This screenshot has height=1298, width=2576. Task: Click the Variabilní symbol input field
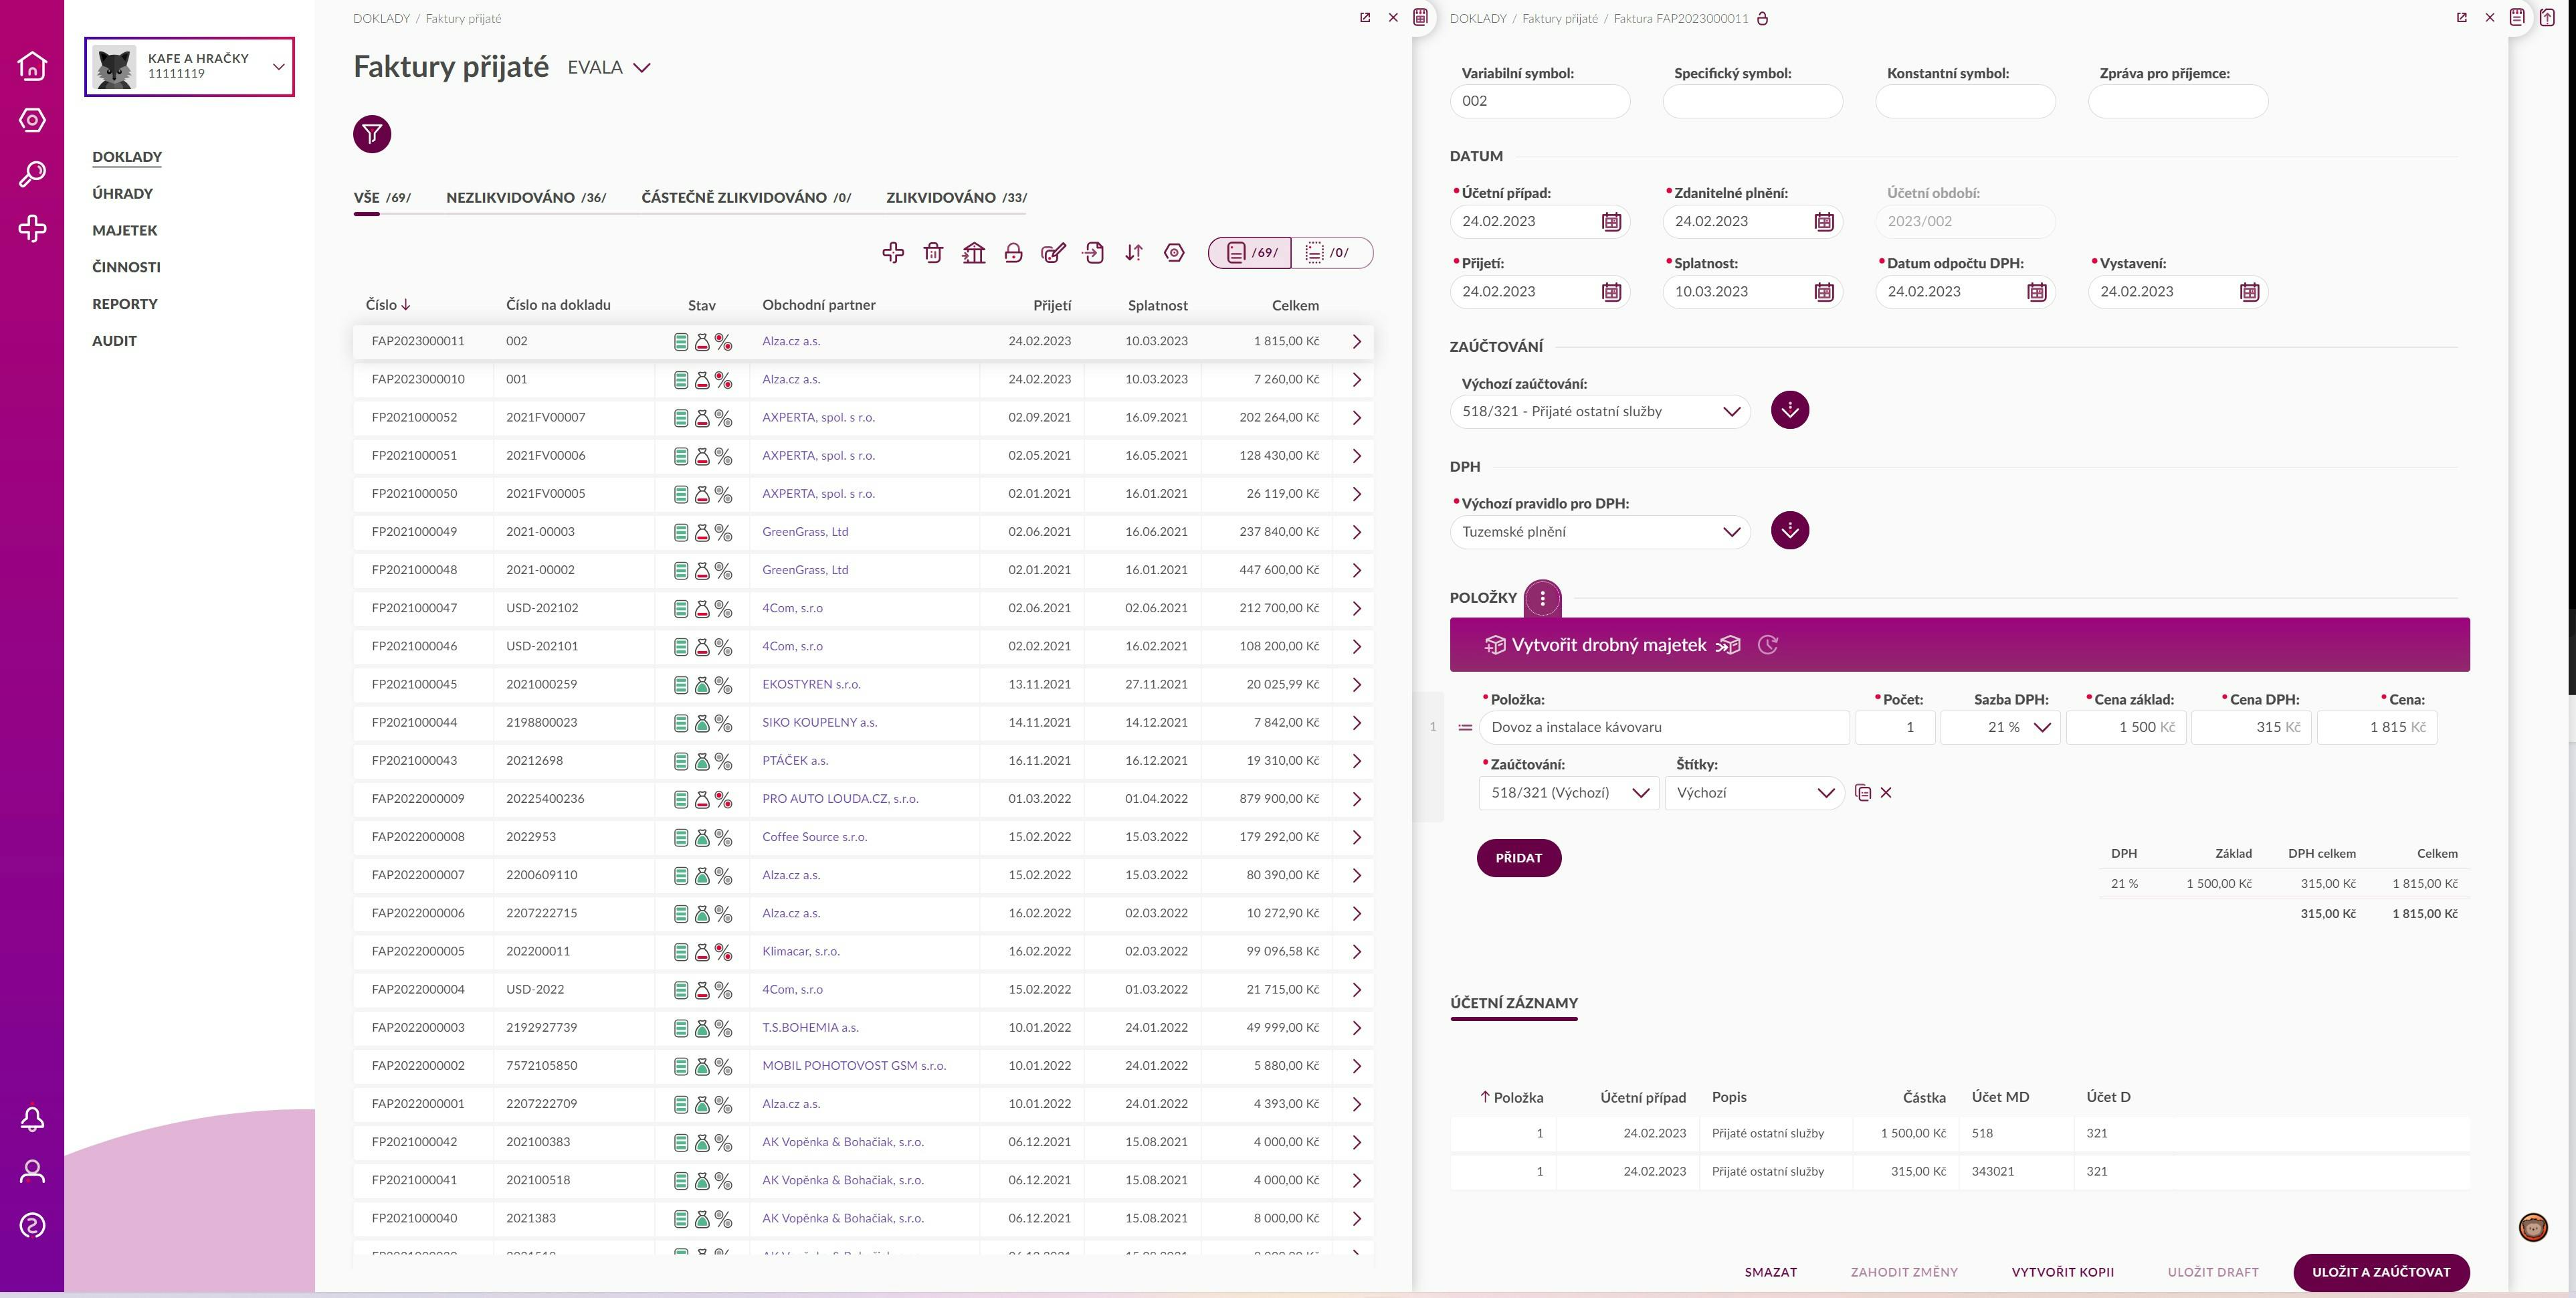click(1539, 101)
